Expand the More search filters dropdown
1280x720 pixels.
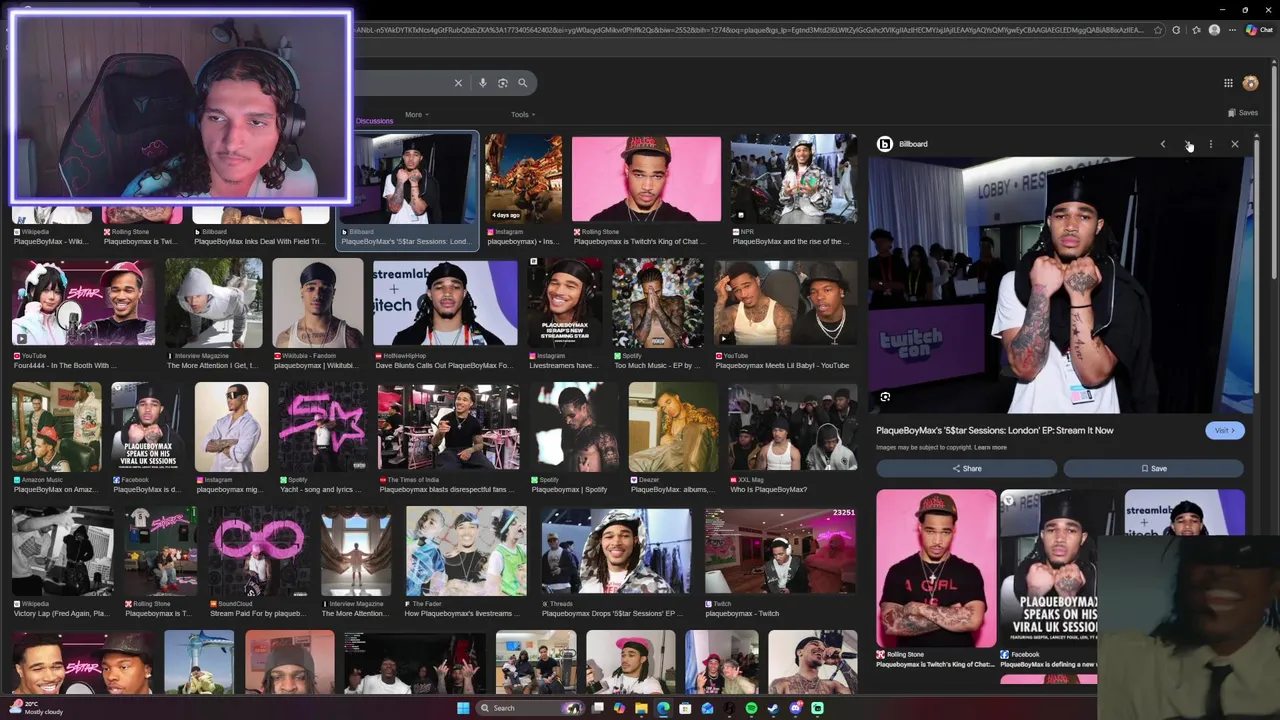[417, 114]
